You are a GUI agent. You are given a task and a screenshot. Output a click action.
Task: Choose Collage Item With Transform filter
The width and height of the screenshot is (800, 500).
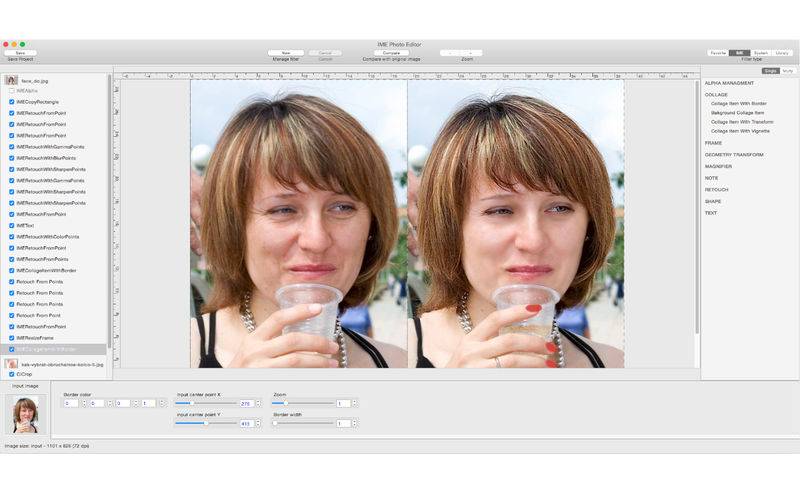tap(742, 122)
